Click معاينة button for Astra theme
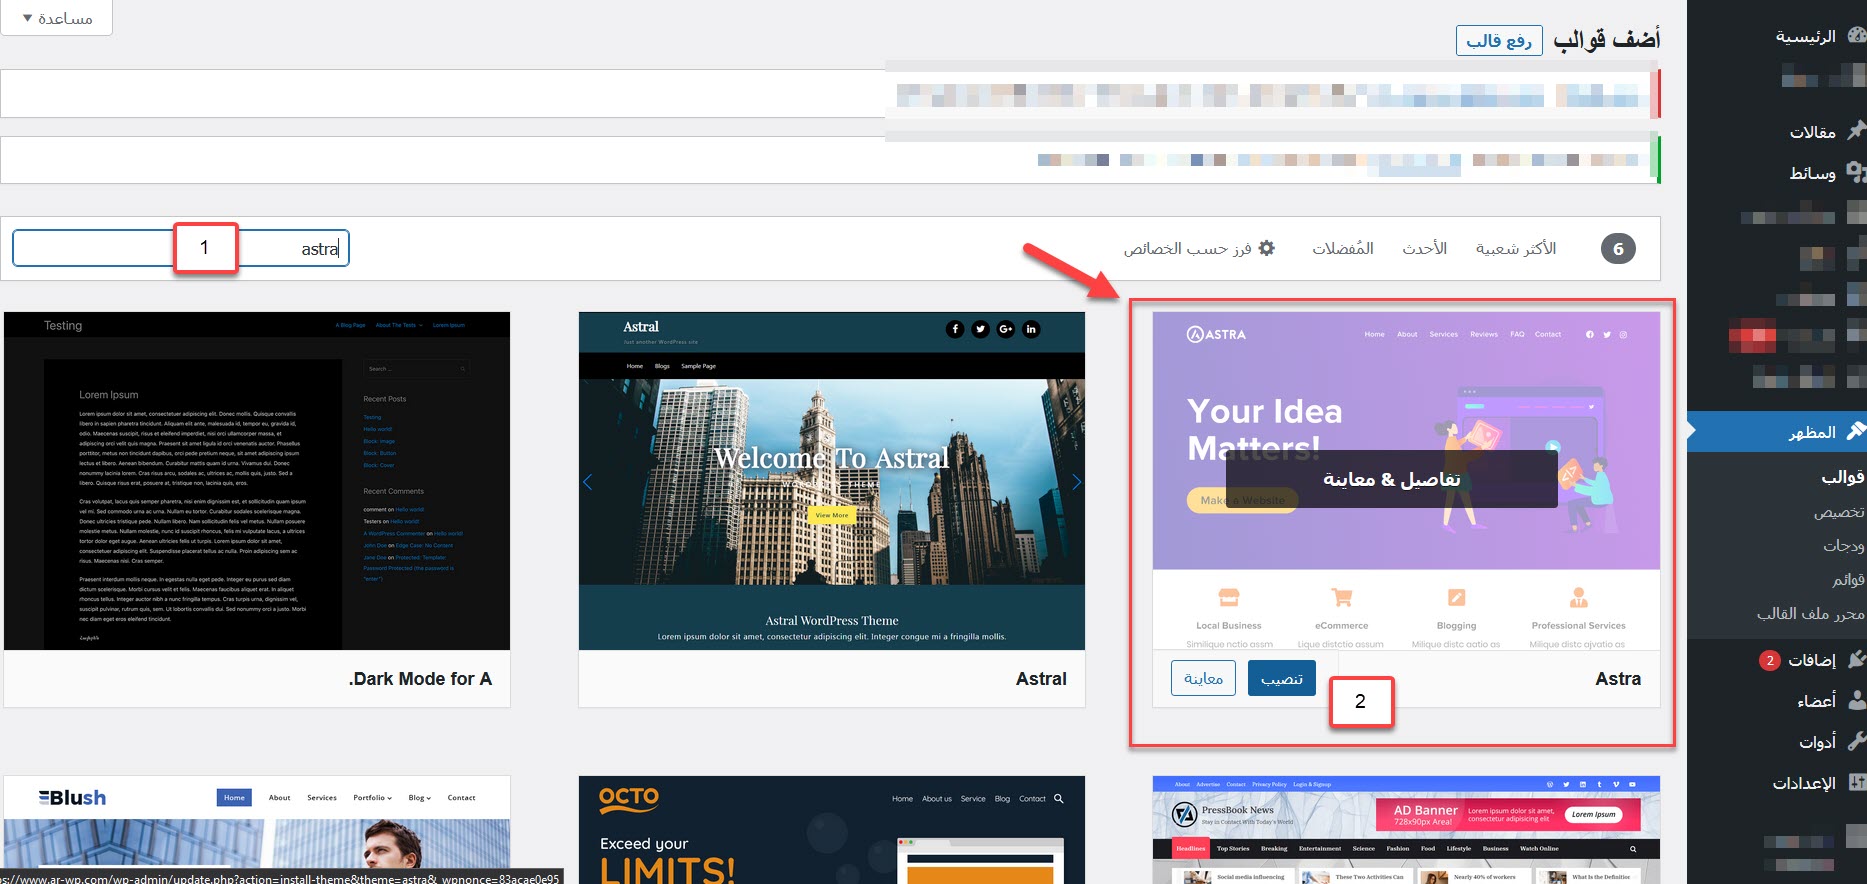The width and height of the screenshot is (1867, 884). click(1203, 678)
